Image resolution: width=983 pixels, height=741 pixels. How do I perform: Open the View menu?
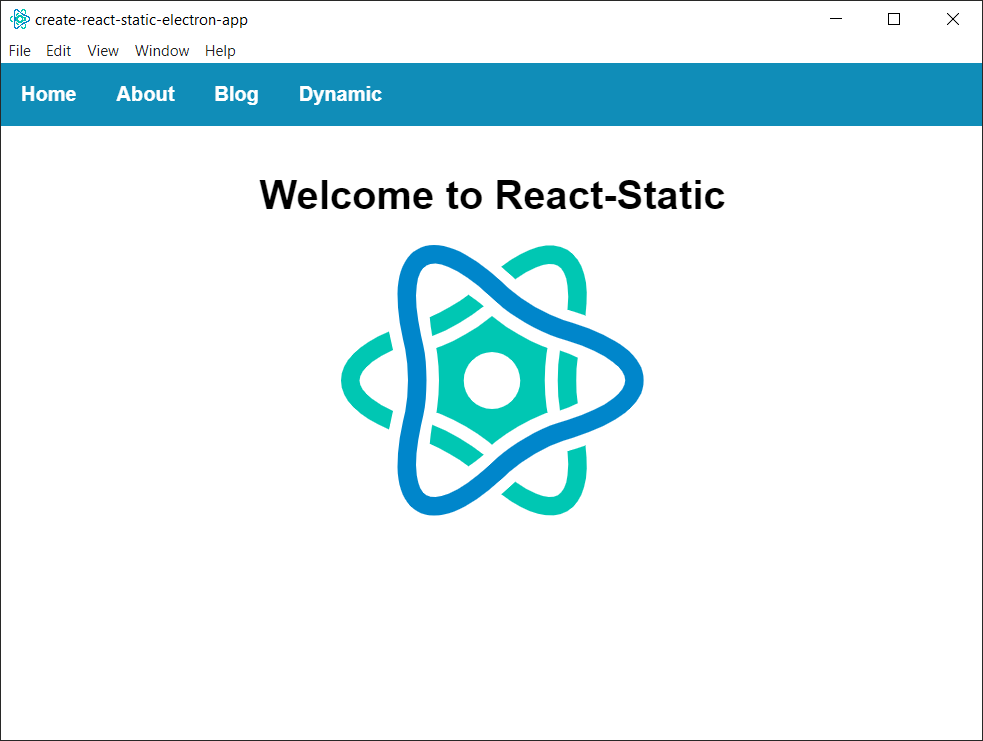click(103, 51)
